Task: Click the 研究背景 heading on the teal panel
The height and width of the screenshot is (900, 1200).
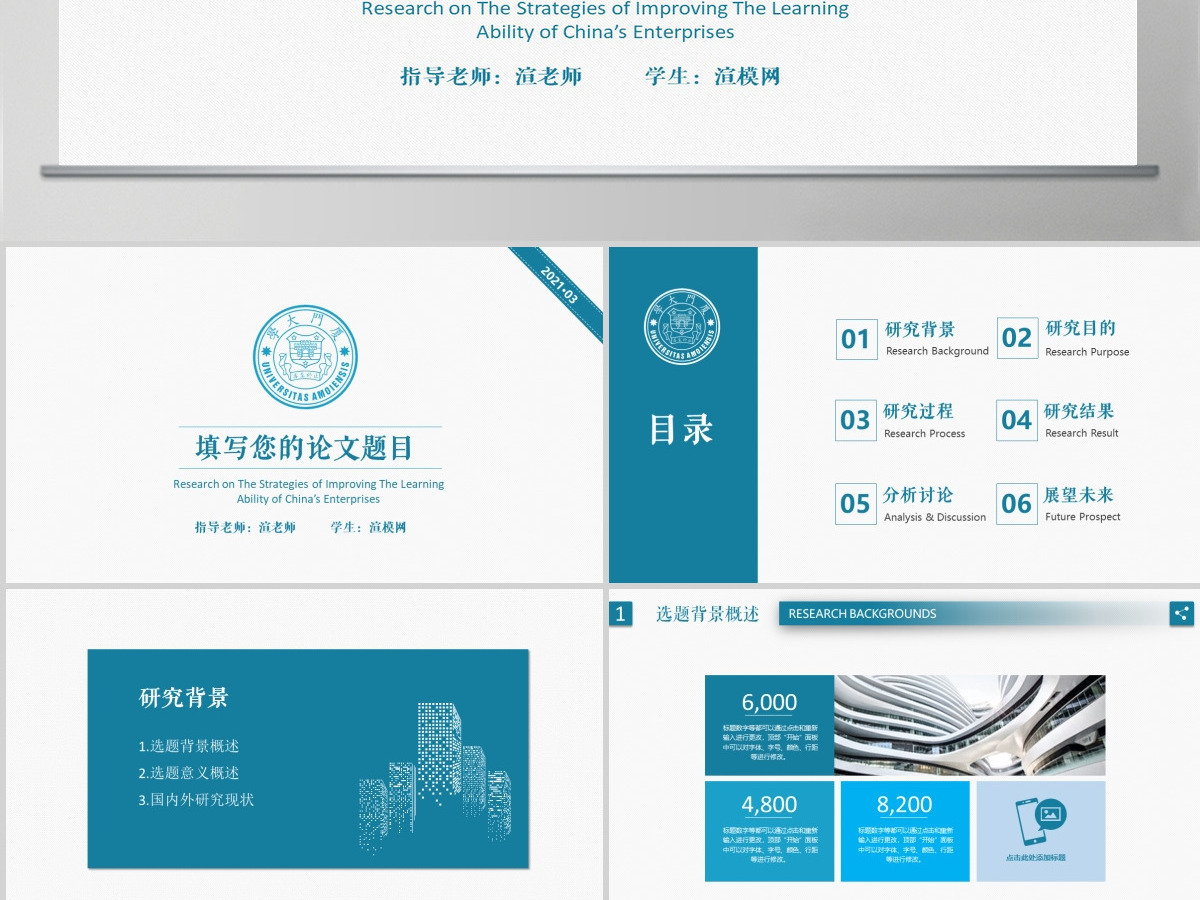Action: [184, 698]
